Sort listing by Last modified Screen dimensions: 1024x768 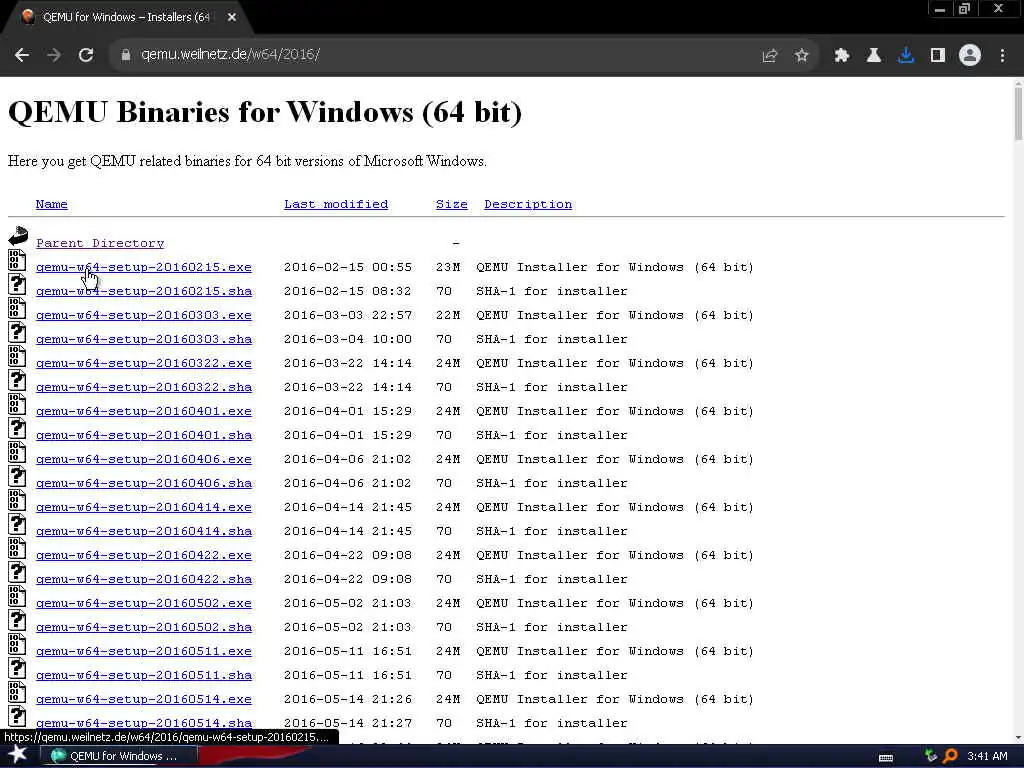pyautogui.click(x=336, y=204)
